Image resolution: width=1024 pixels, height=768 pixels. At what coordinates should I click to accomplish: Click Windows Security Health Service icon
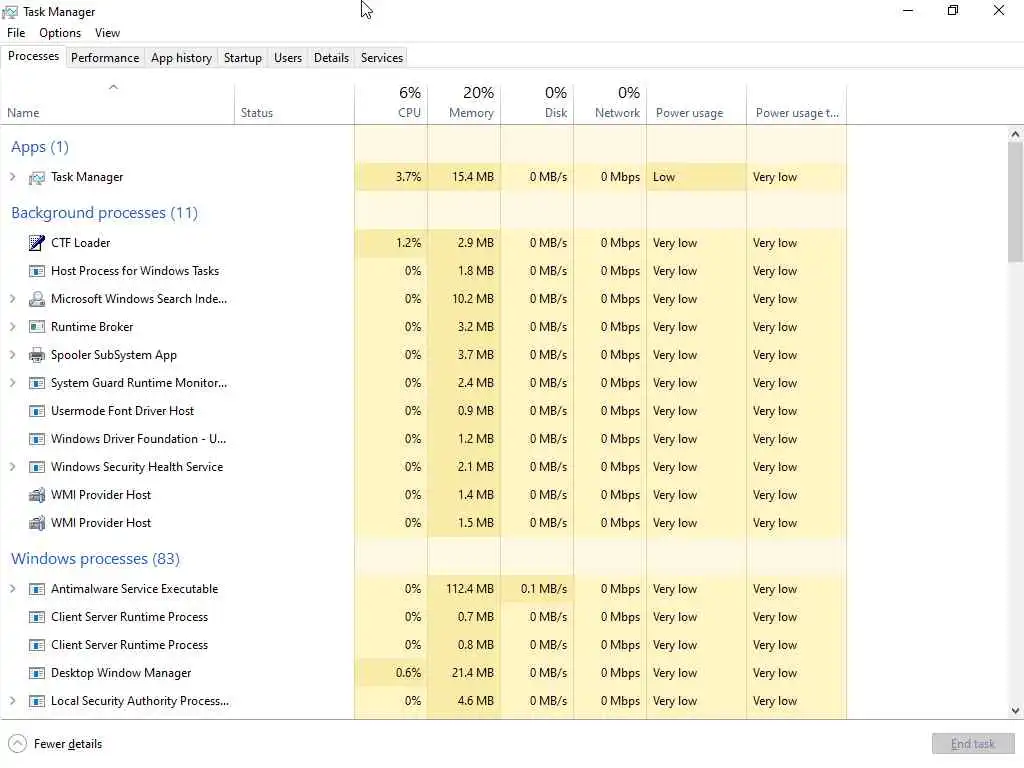(x=37, y=467)
